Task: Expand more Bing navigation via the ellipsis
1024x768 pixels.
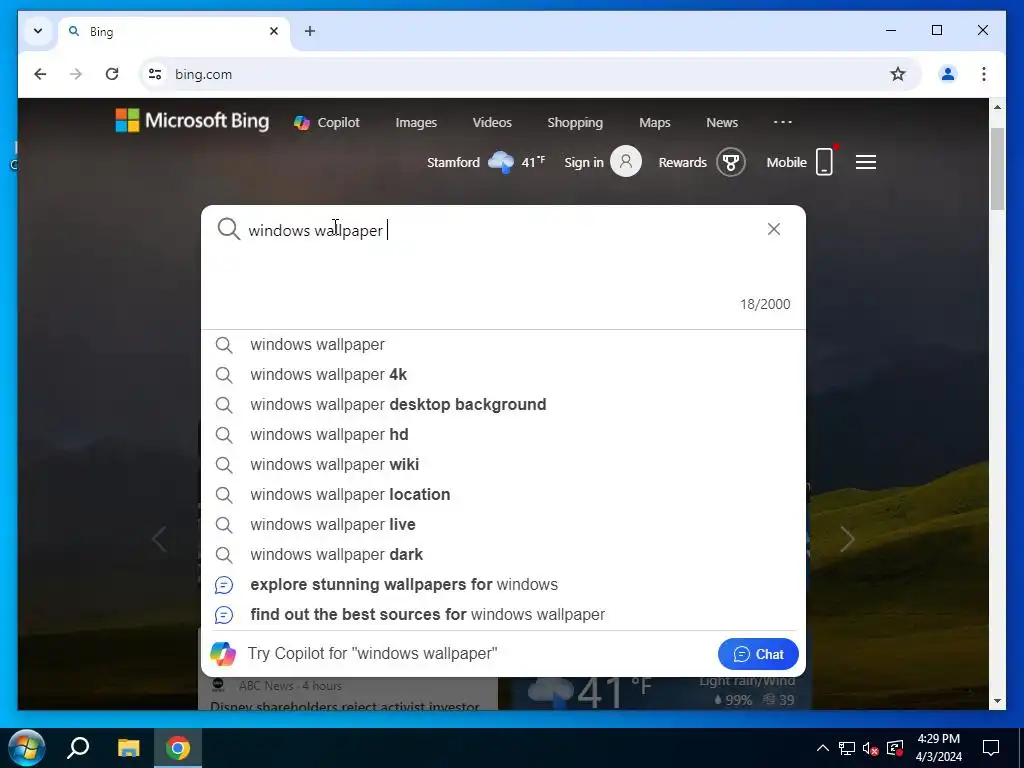Action: coord(782,122)
